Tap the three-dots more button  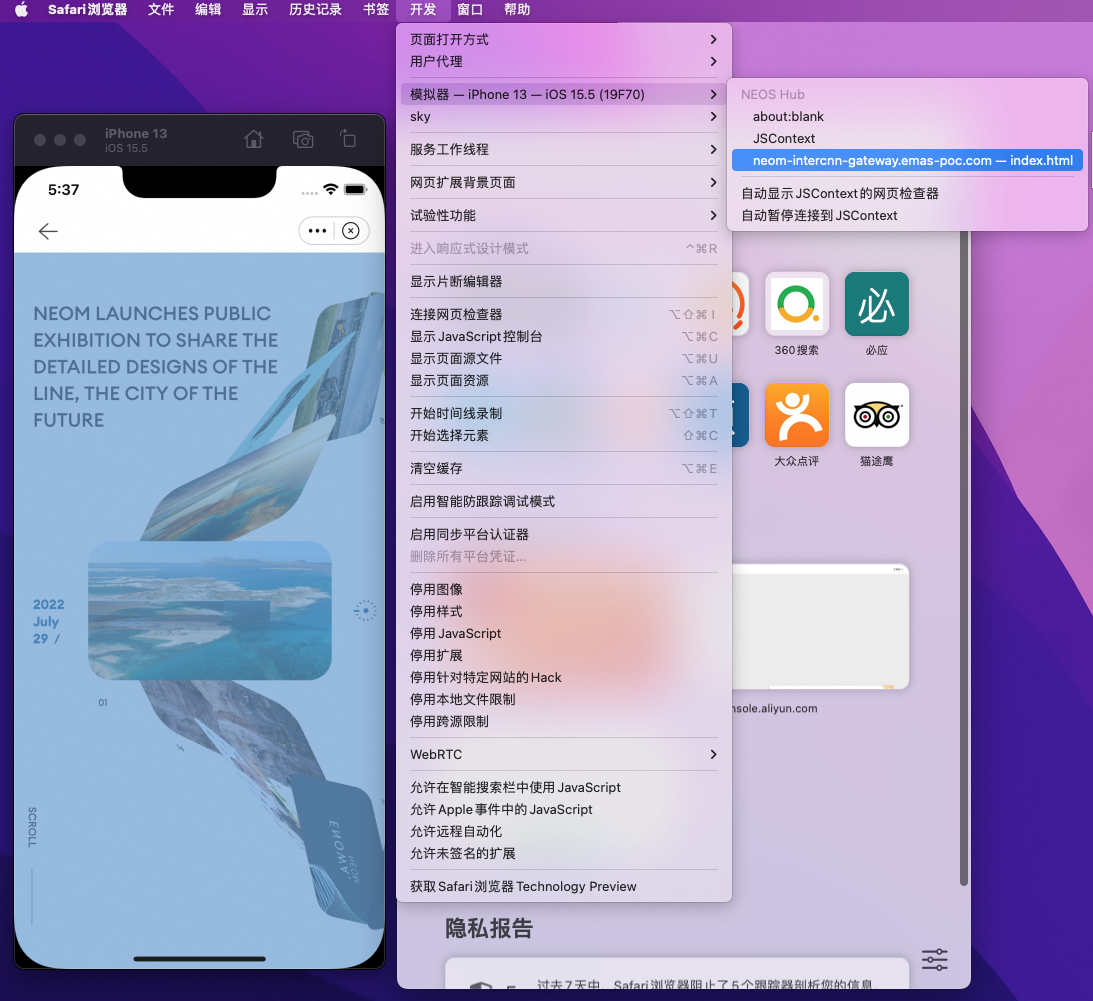pos(317,231)
